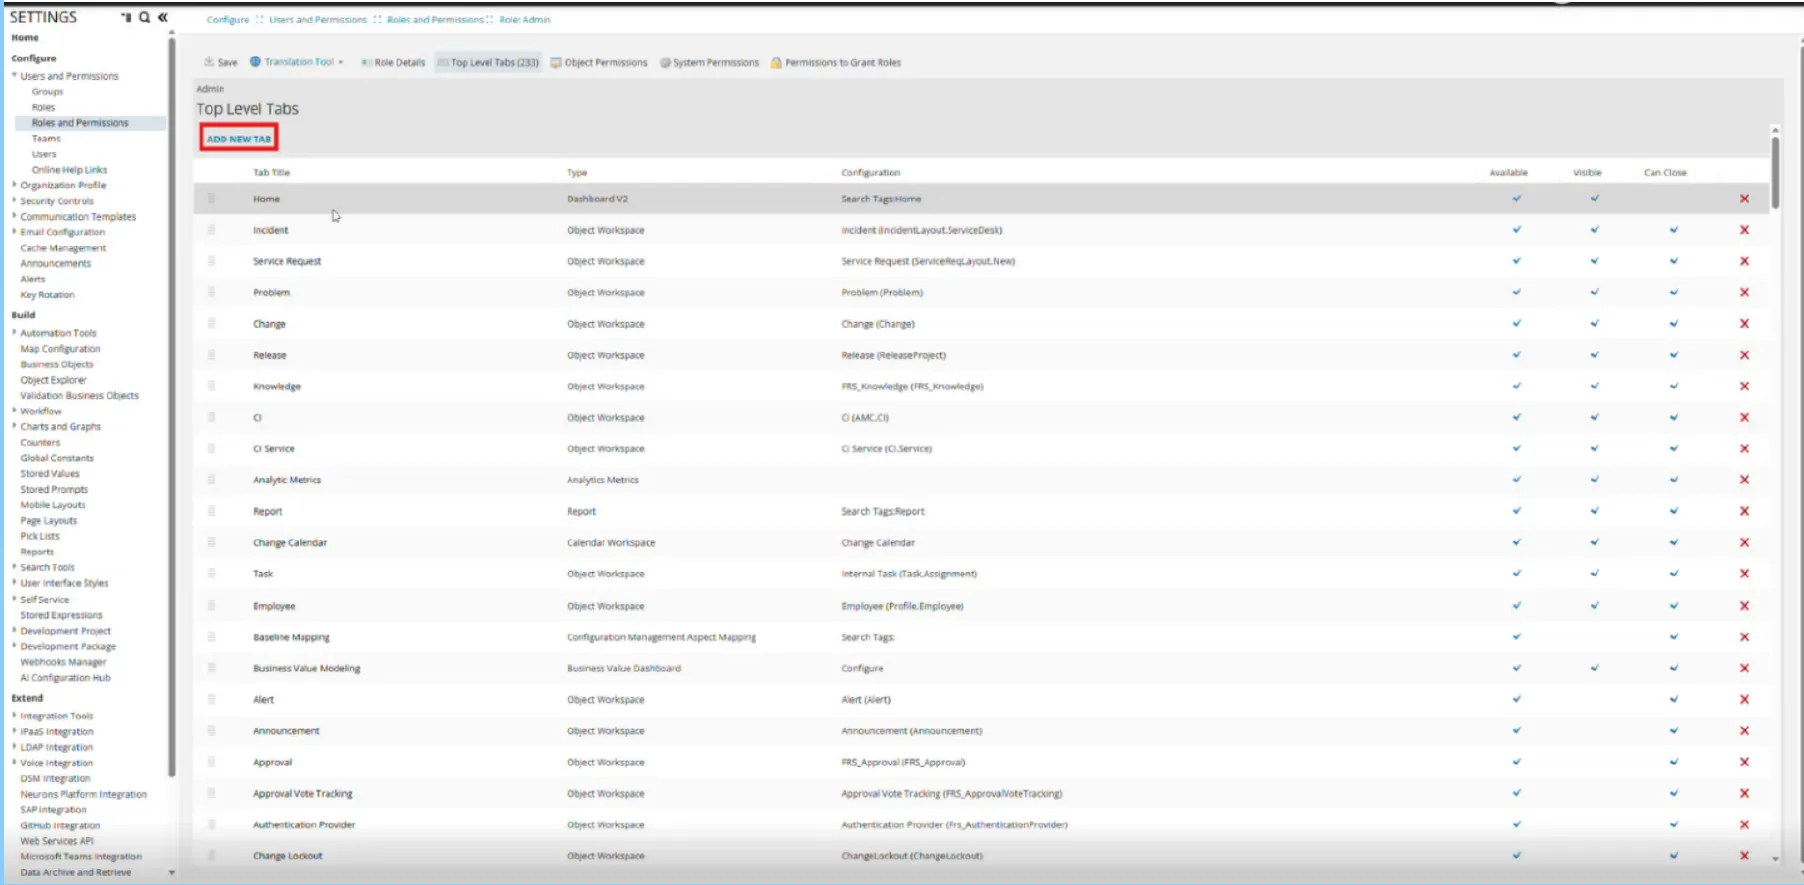Select the drag handle on the Employee row
Image resolution: width=1804 pixels, height=885 pixels.
pos(211,606)
